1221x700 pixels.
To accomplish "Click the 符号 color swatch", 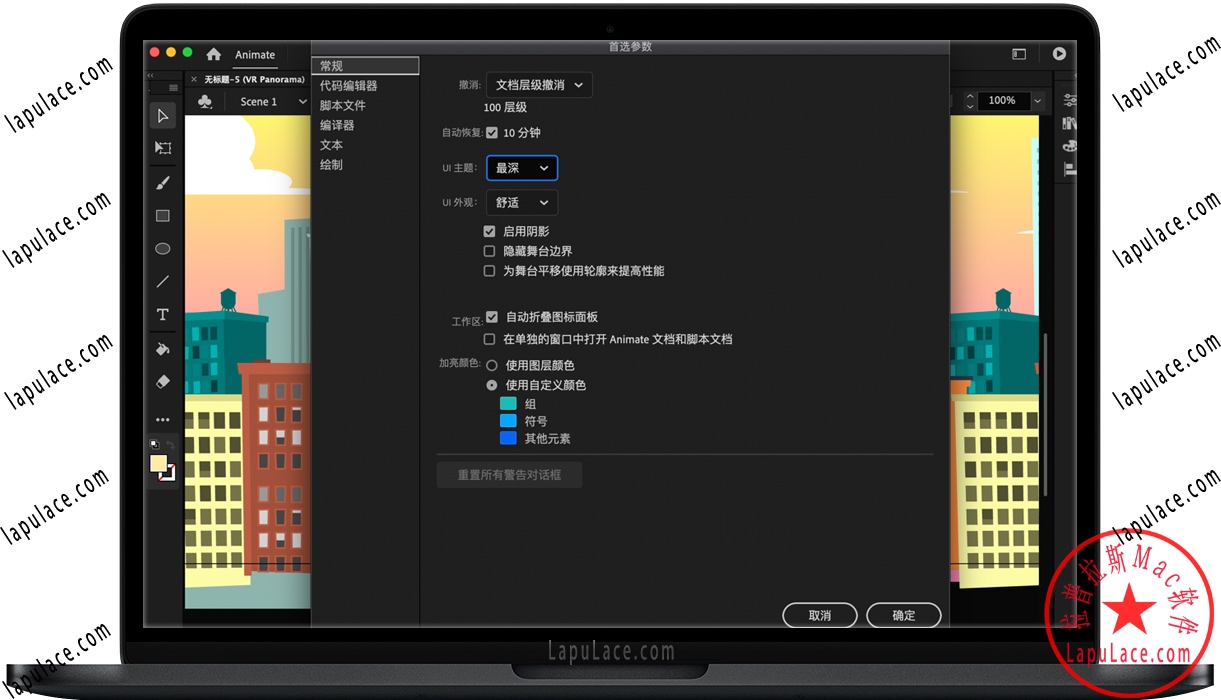I will coord(507,420).
